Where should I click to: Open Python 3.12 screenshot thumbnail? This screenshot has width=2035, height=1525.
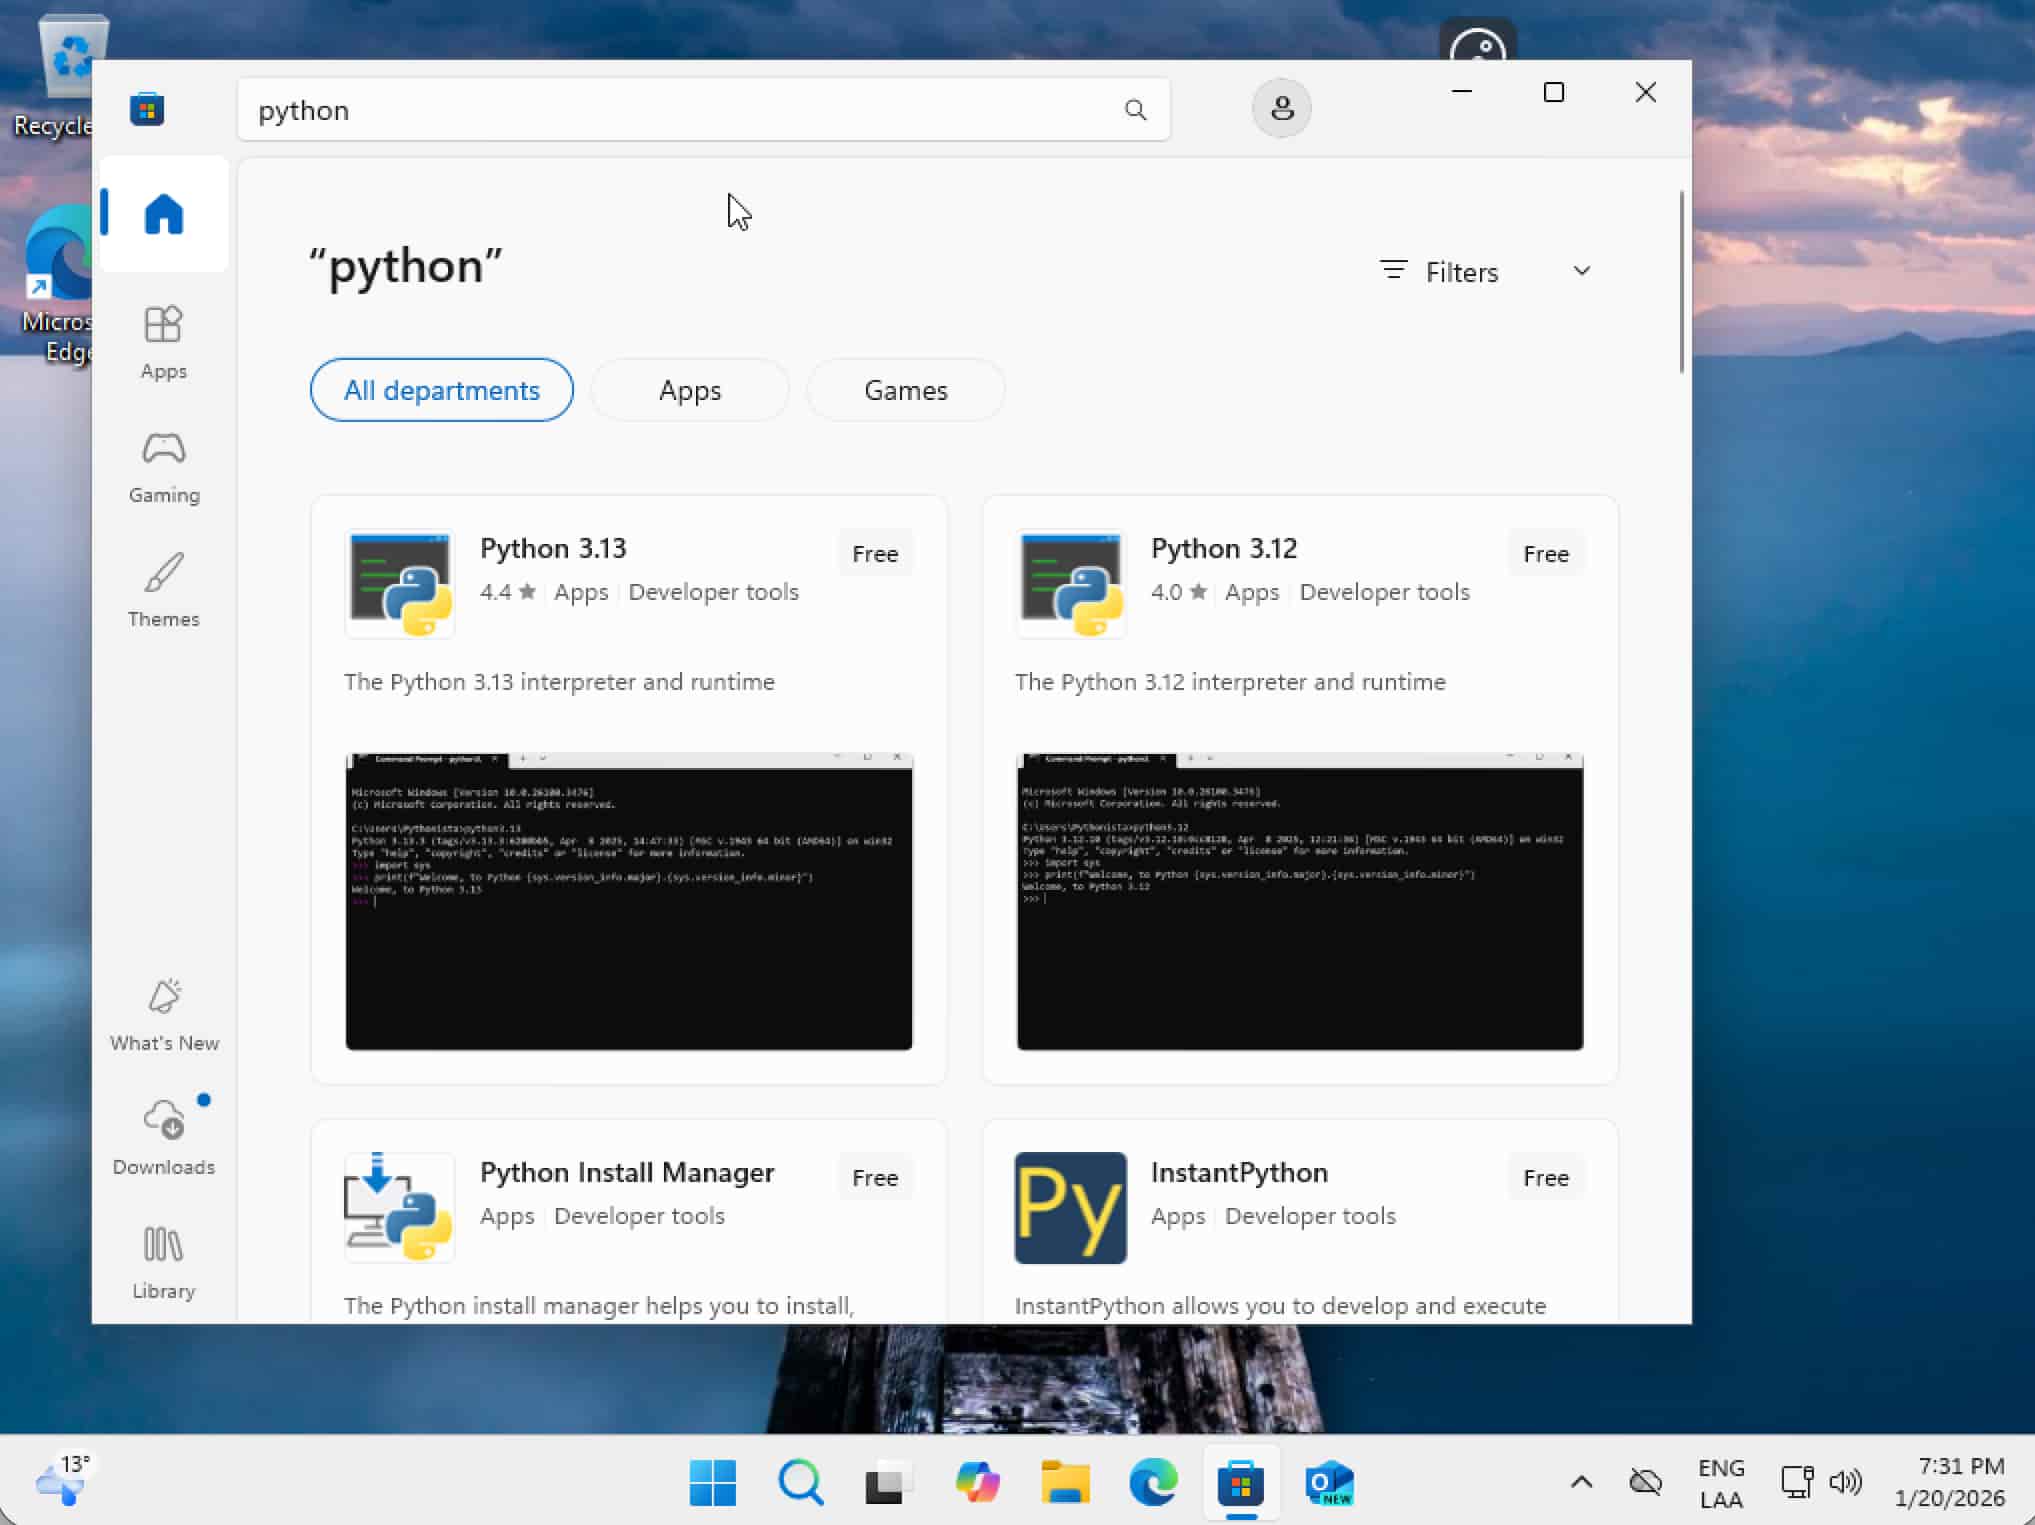pos(1299,902)
